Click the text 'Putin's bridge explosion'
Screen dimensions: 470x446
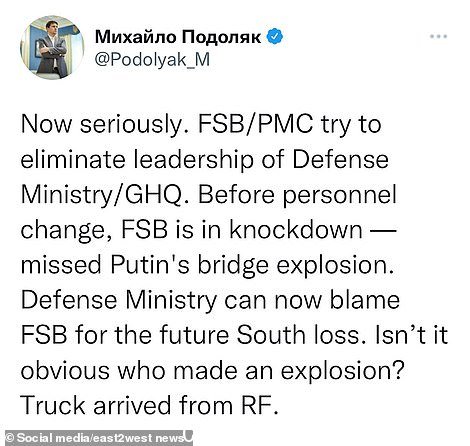tap(252, 266)
